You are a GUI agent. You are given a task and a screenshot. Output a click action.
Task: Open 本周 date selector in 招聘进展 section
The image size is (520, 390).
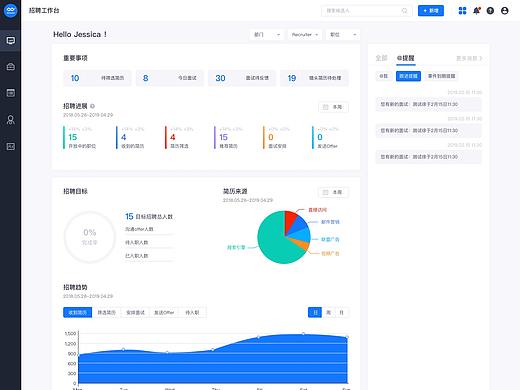pos(333,107)
